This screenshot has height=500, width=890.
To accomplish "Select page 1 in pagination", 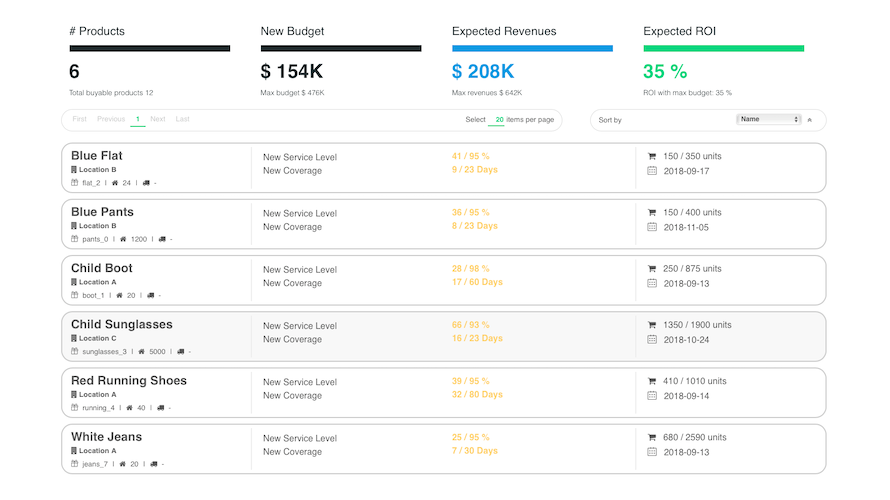I will click(x=138, y=119).
